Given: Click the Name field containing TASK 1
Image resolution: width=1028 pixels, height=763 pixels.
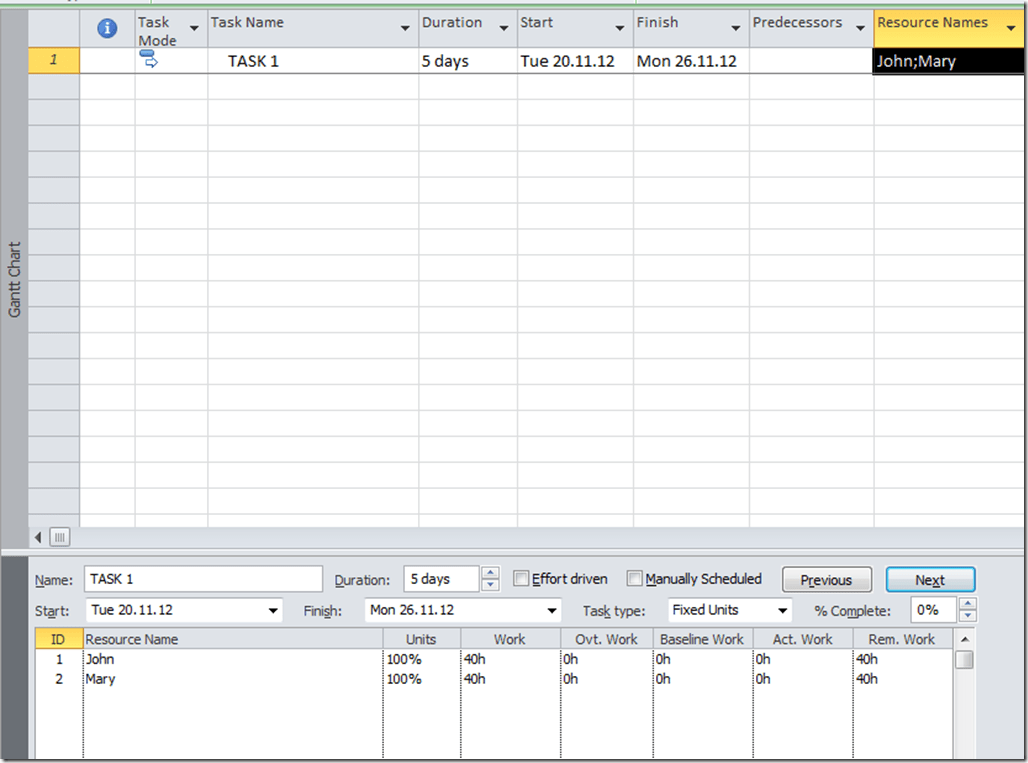Looking at the screenshot, I should 203,579.
